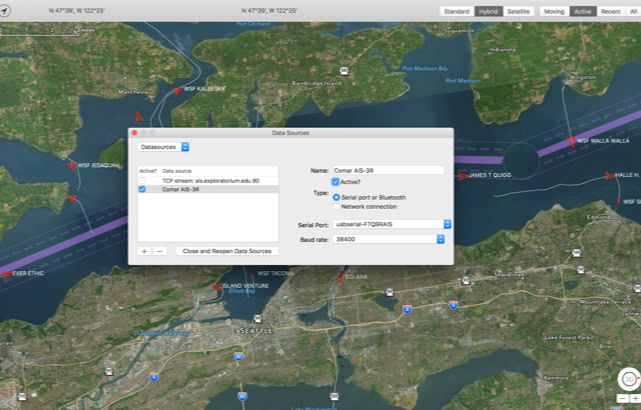Click the Name text field
This screenshot has width=641, height=410.
coord(390,170)
